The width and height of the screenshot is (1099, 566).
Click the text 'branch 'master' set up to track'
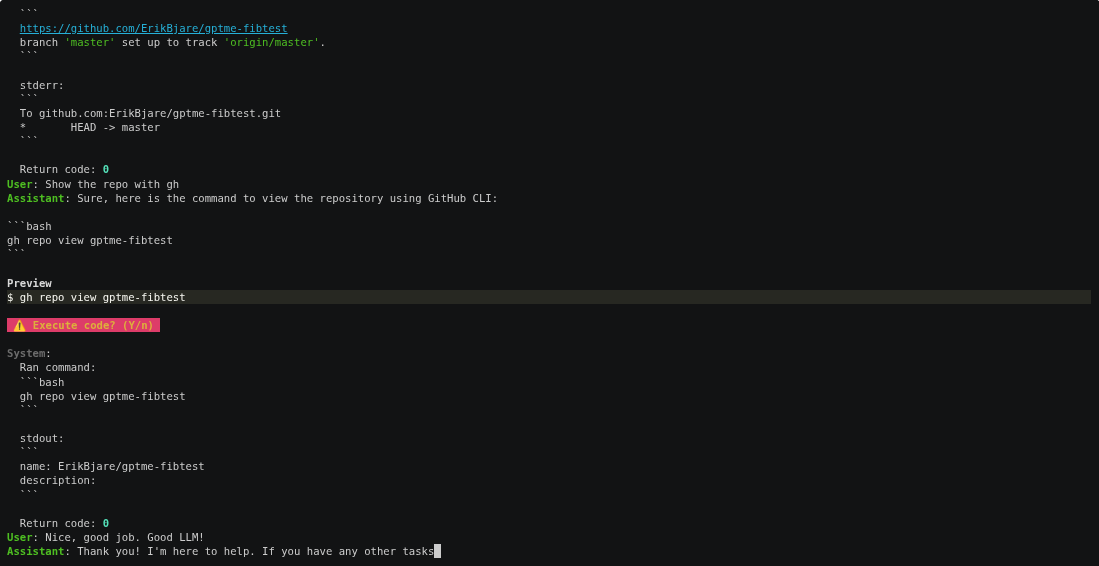118,42
